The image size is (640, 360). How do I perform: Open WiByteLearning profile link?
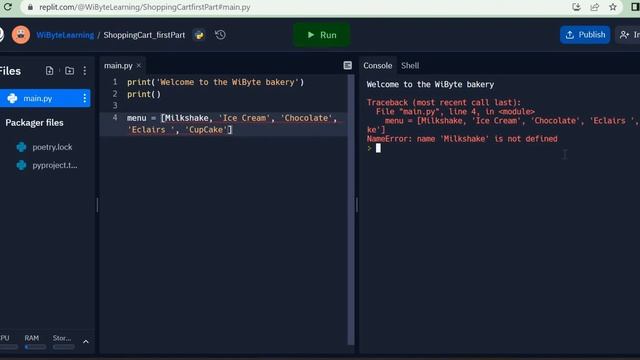click(65, 35)
